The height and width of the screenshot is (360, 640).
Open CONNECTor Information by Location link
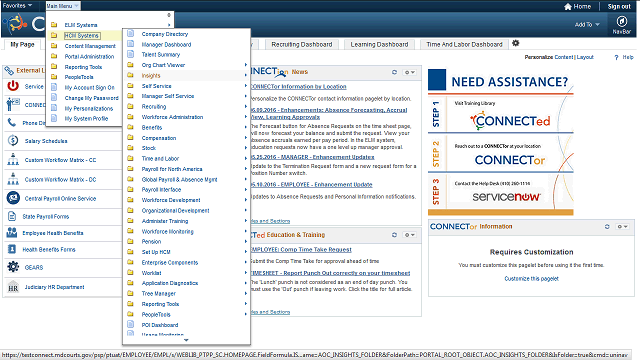(x=298, y=87)
